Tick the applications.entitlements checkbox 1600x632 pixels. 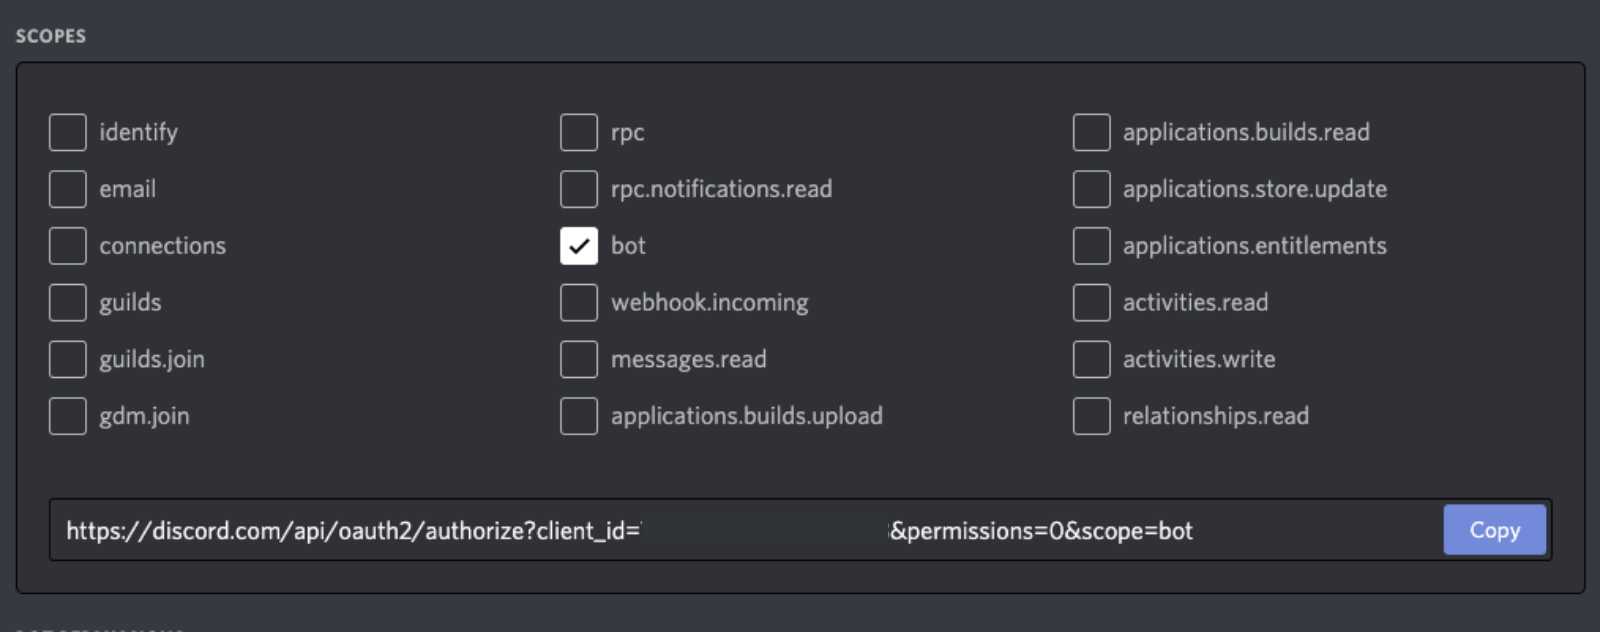coord(1091,246)
